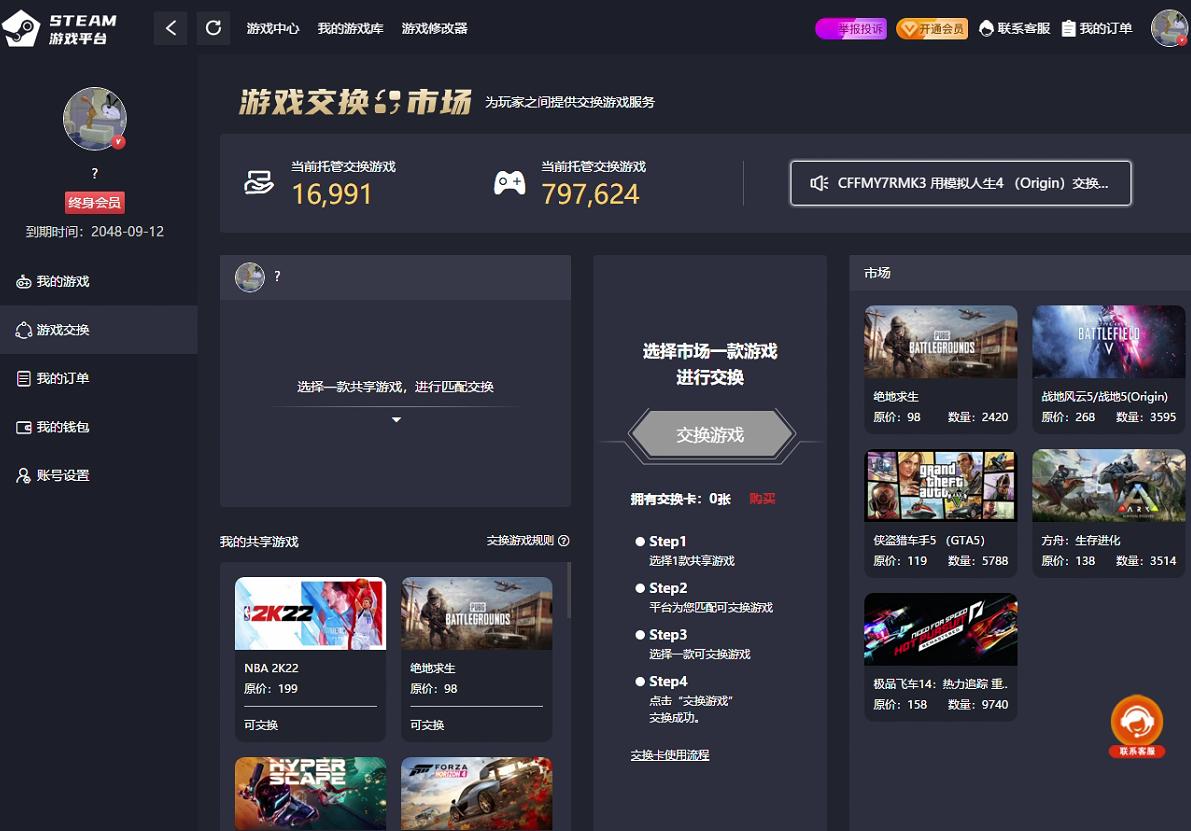Open 账号设置 in the sidebar

coord(99,476)
